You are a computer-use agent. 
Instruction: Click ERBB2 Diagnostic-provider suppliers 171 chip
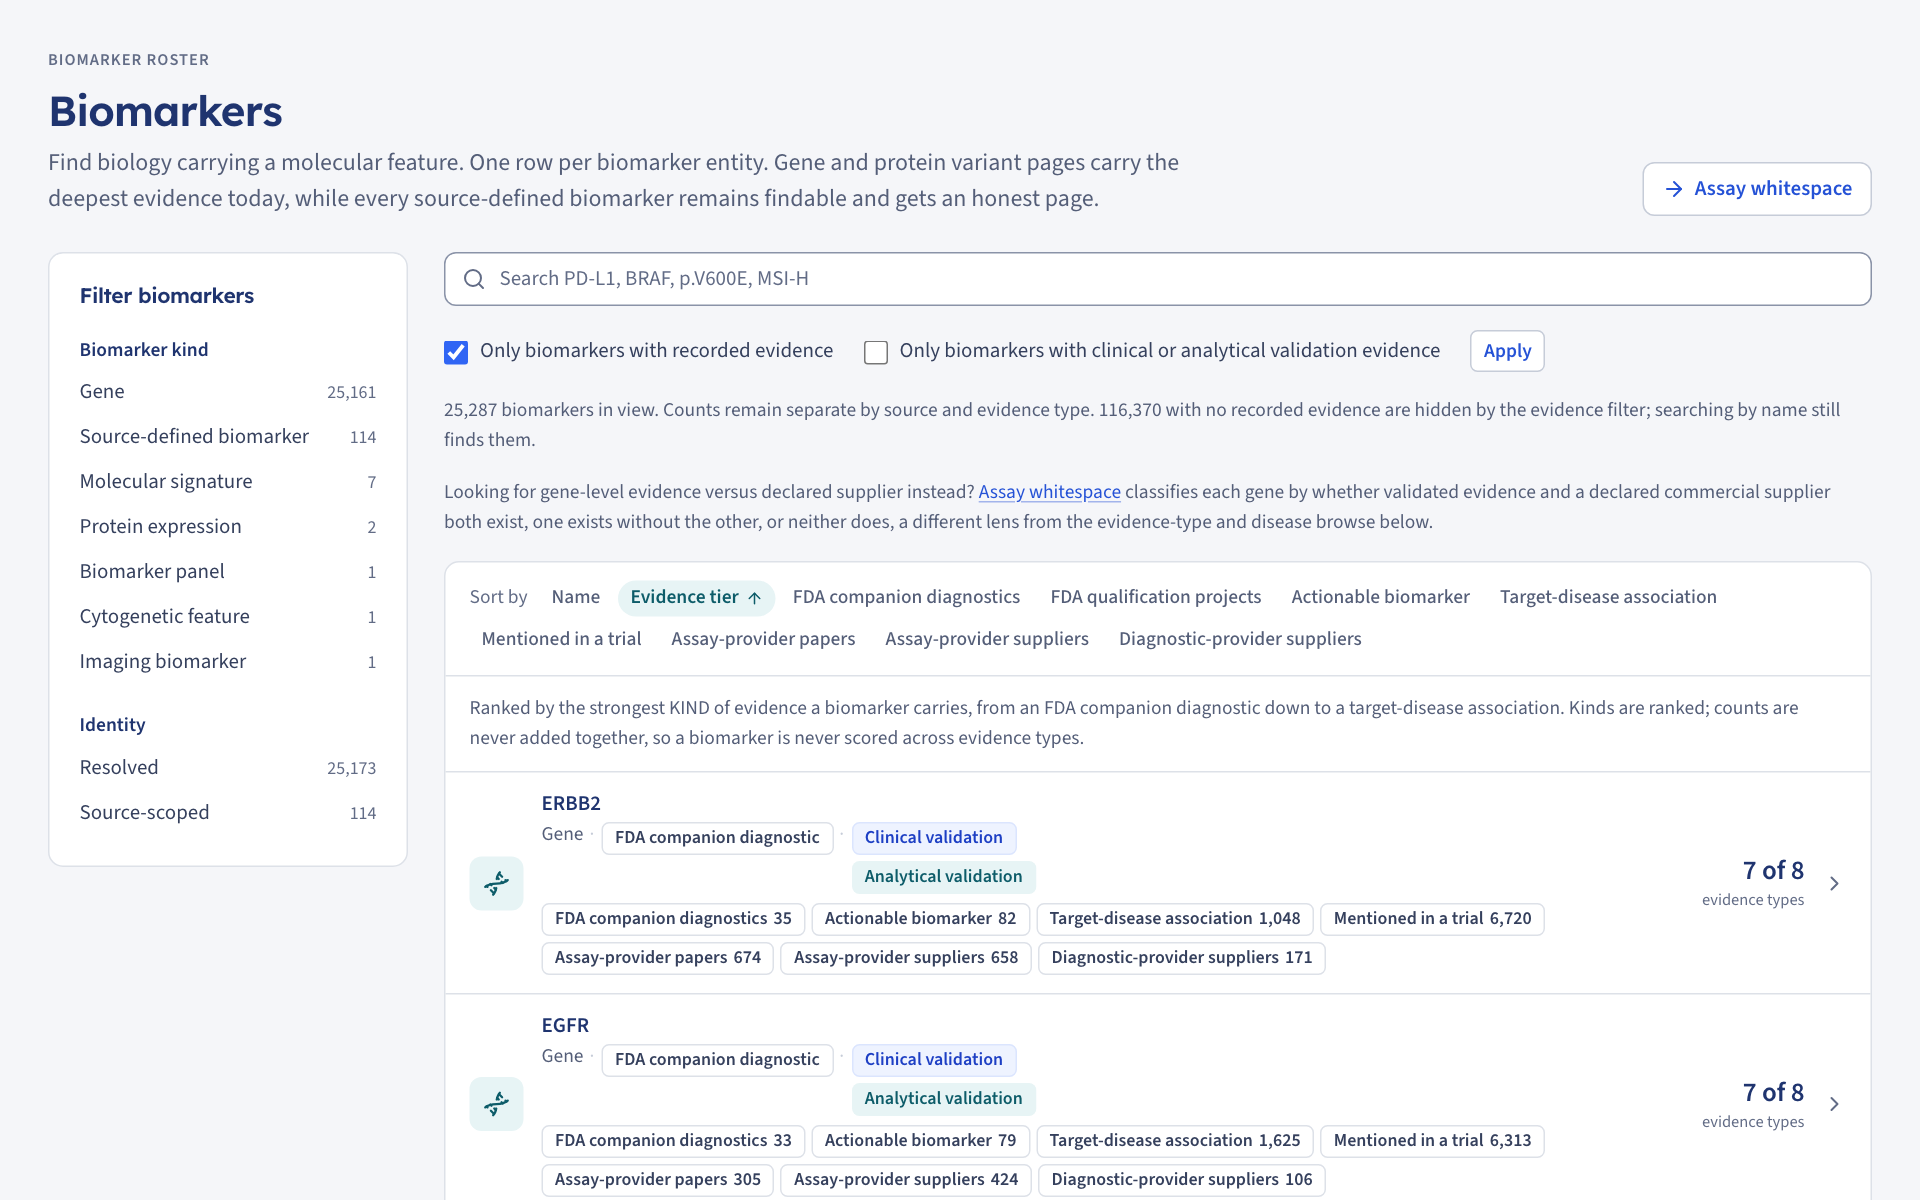1182,958
